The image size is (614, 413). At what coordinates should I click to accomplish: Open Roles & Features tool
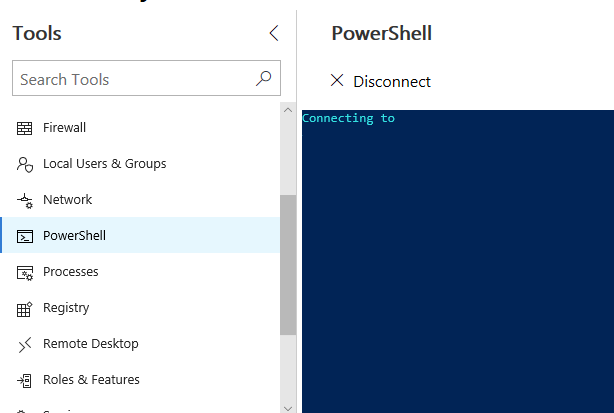pyautogui.click(x=140, y=380)
